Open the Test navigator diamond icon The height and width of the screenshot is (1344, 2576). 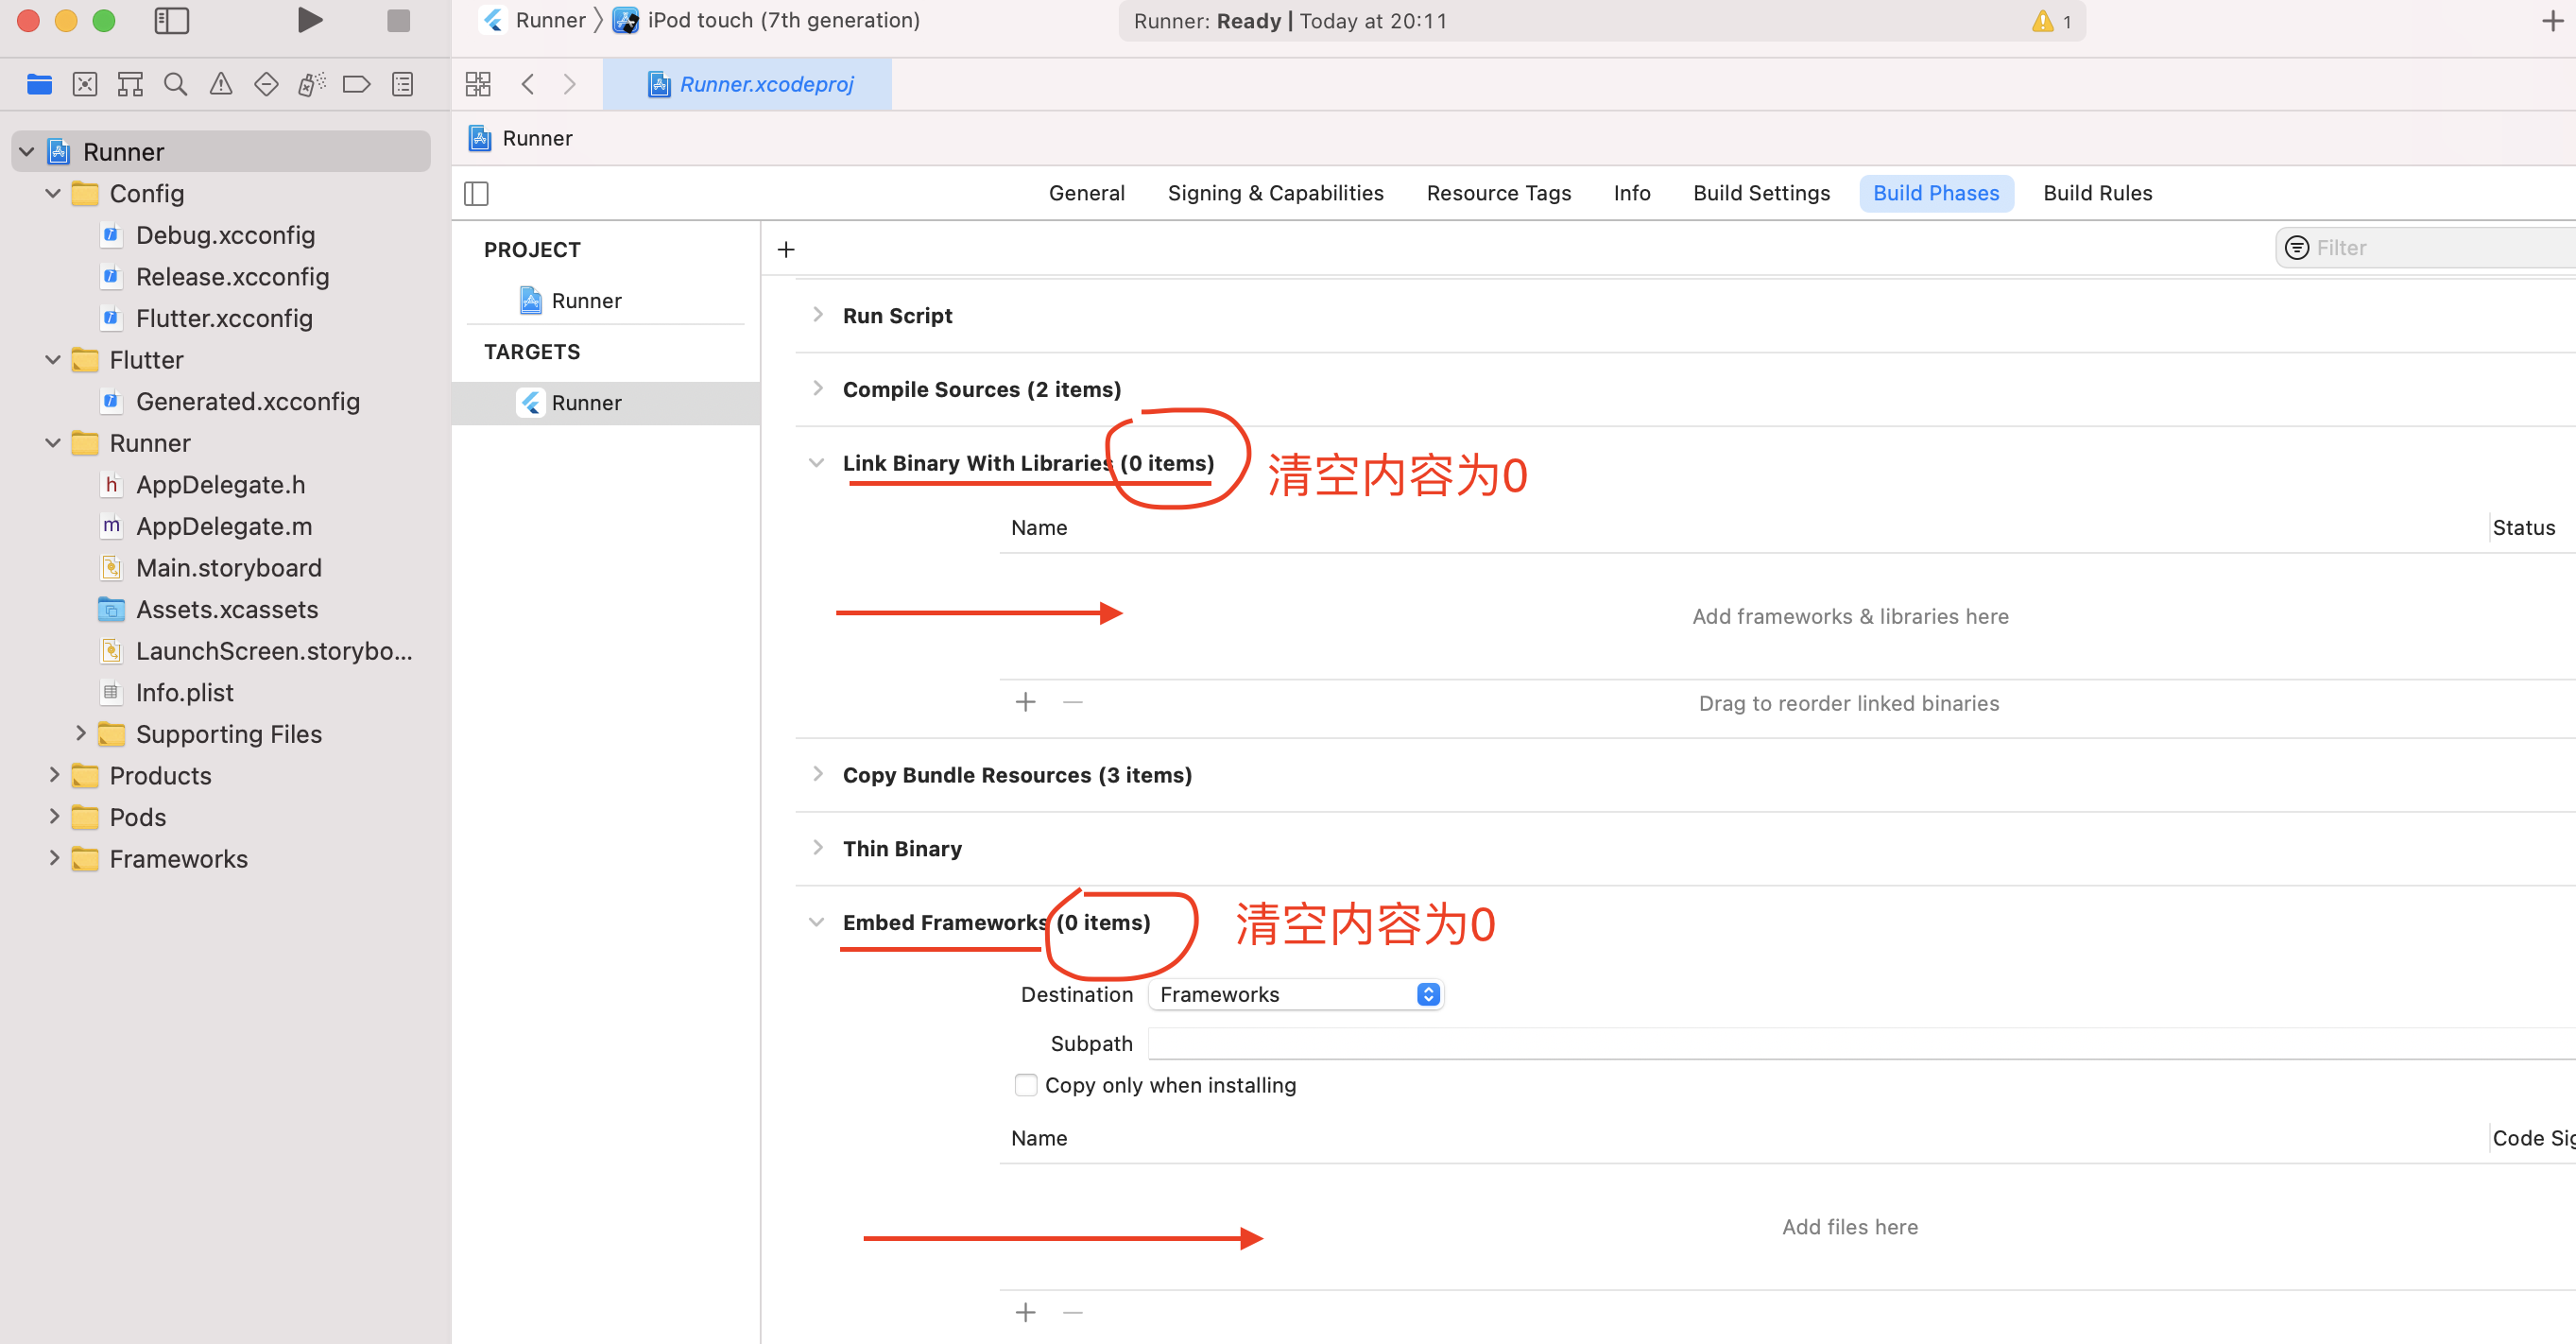pyautogui.click(x=266, y=85)
